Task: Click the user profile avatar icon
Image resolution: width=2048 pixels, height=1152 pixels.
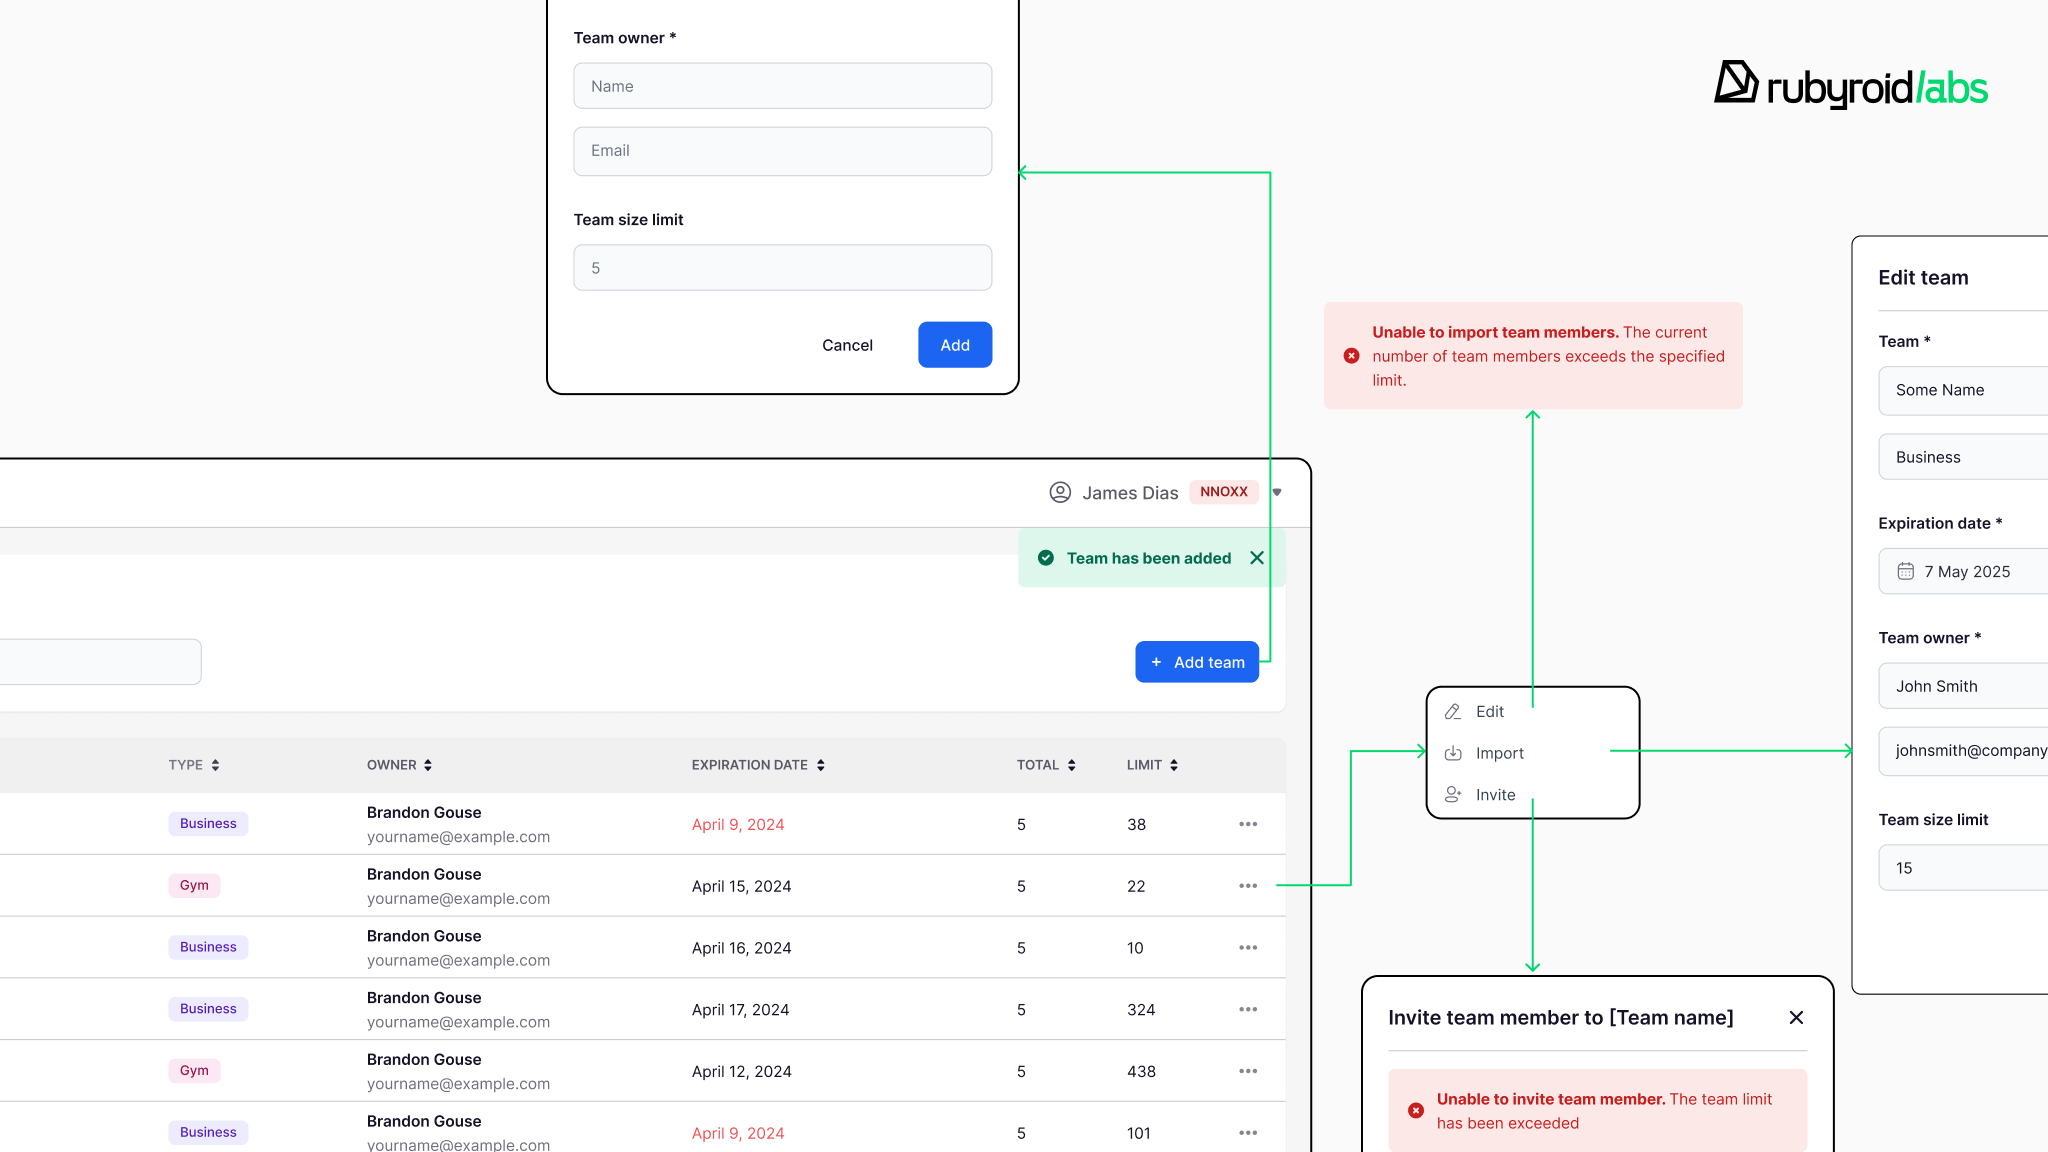Action: [1060, 492]
